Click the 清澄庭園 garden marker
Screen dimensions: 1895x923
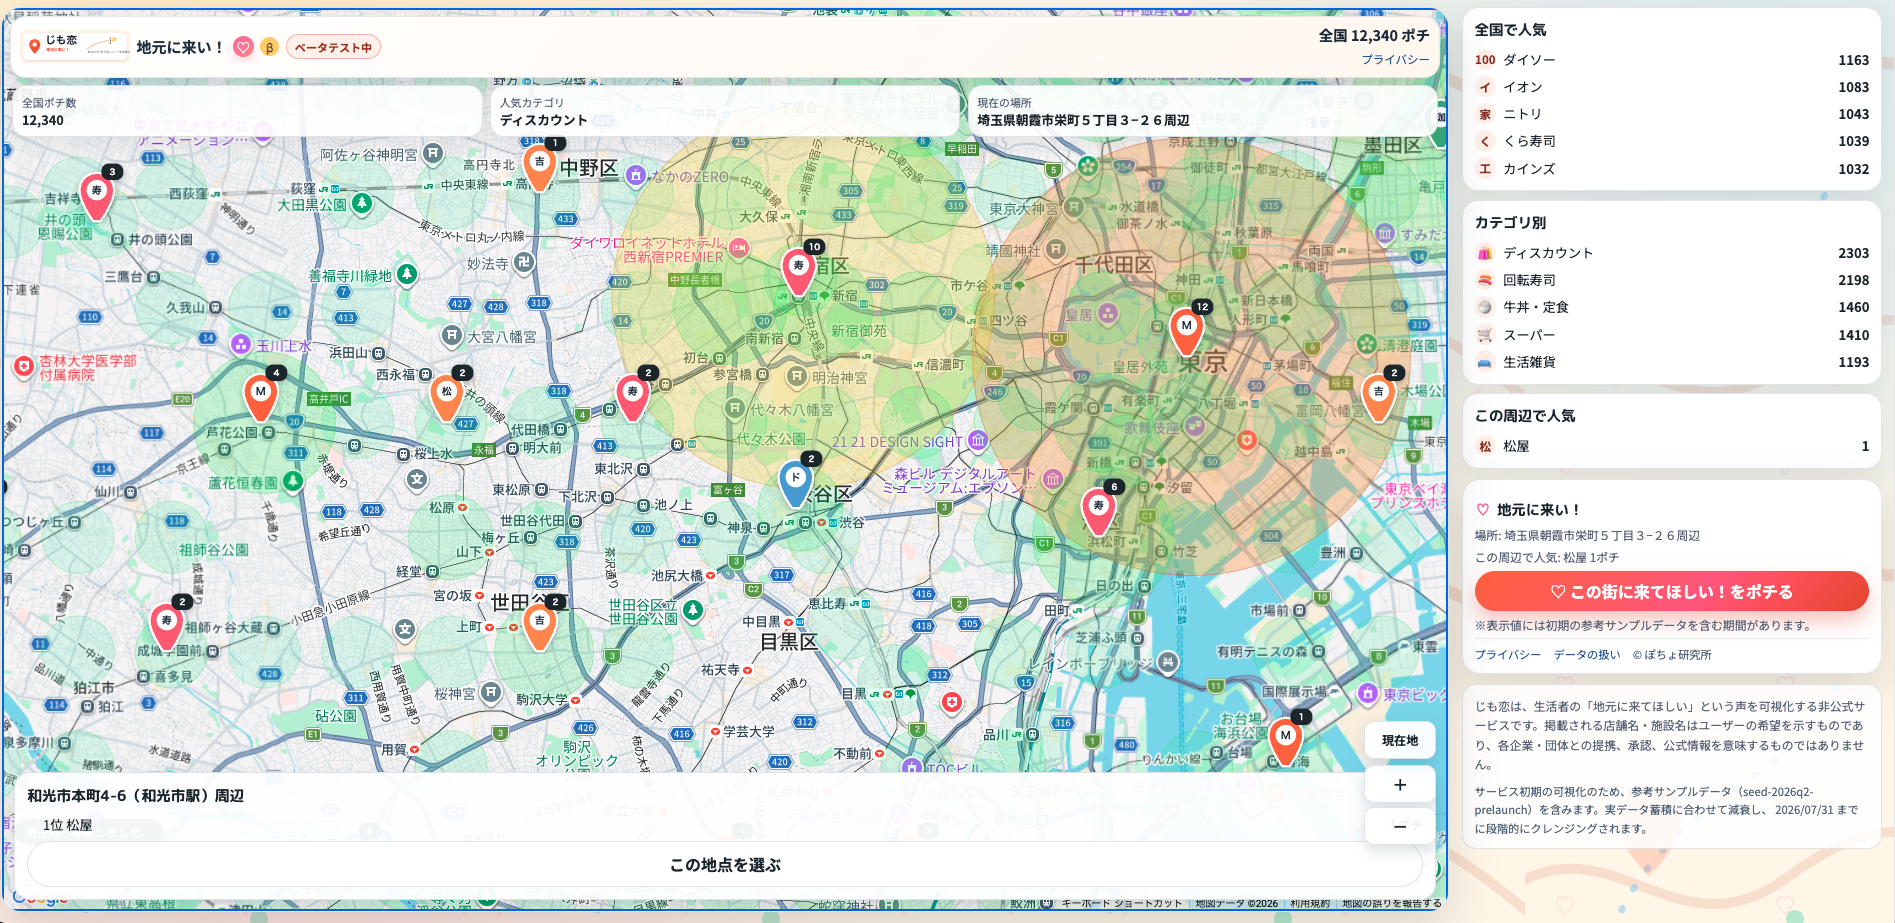pyautogui.click(x=1367, y=344)
